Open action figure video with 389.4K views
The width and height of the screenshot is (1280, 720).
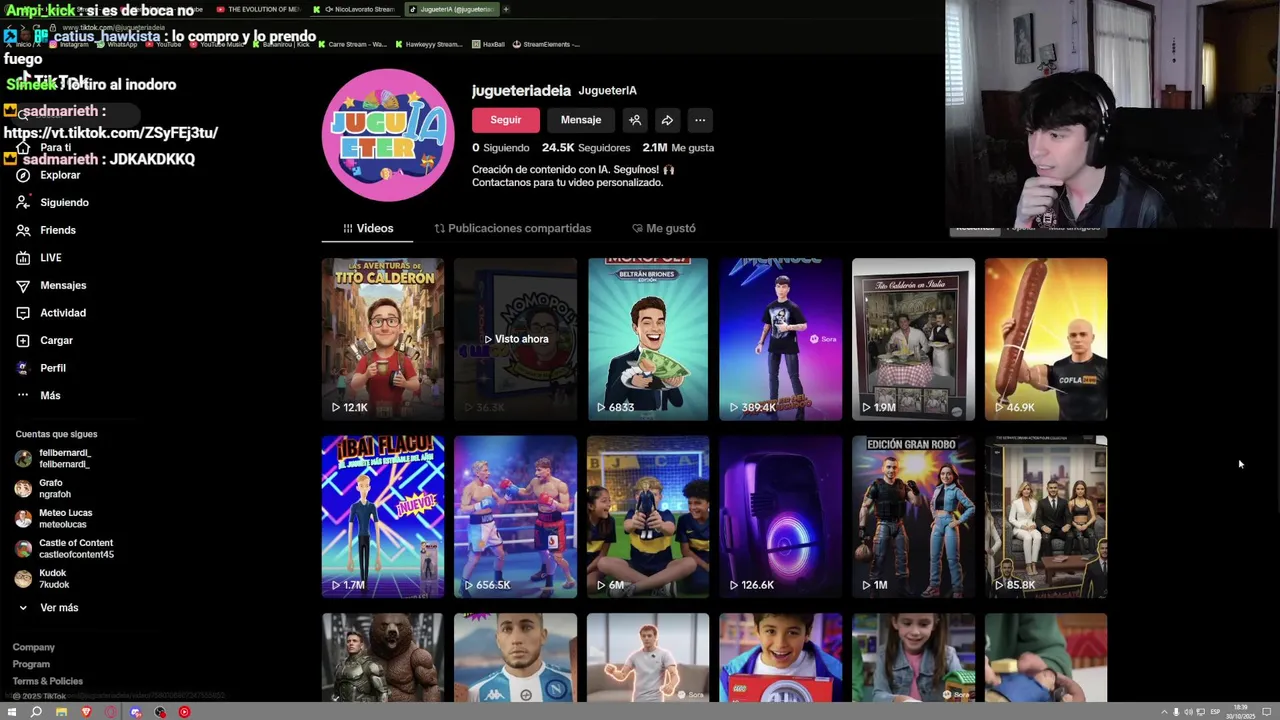pyautogui.click(x=781, y=339)
